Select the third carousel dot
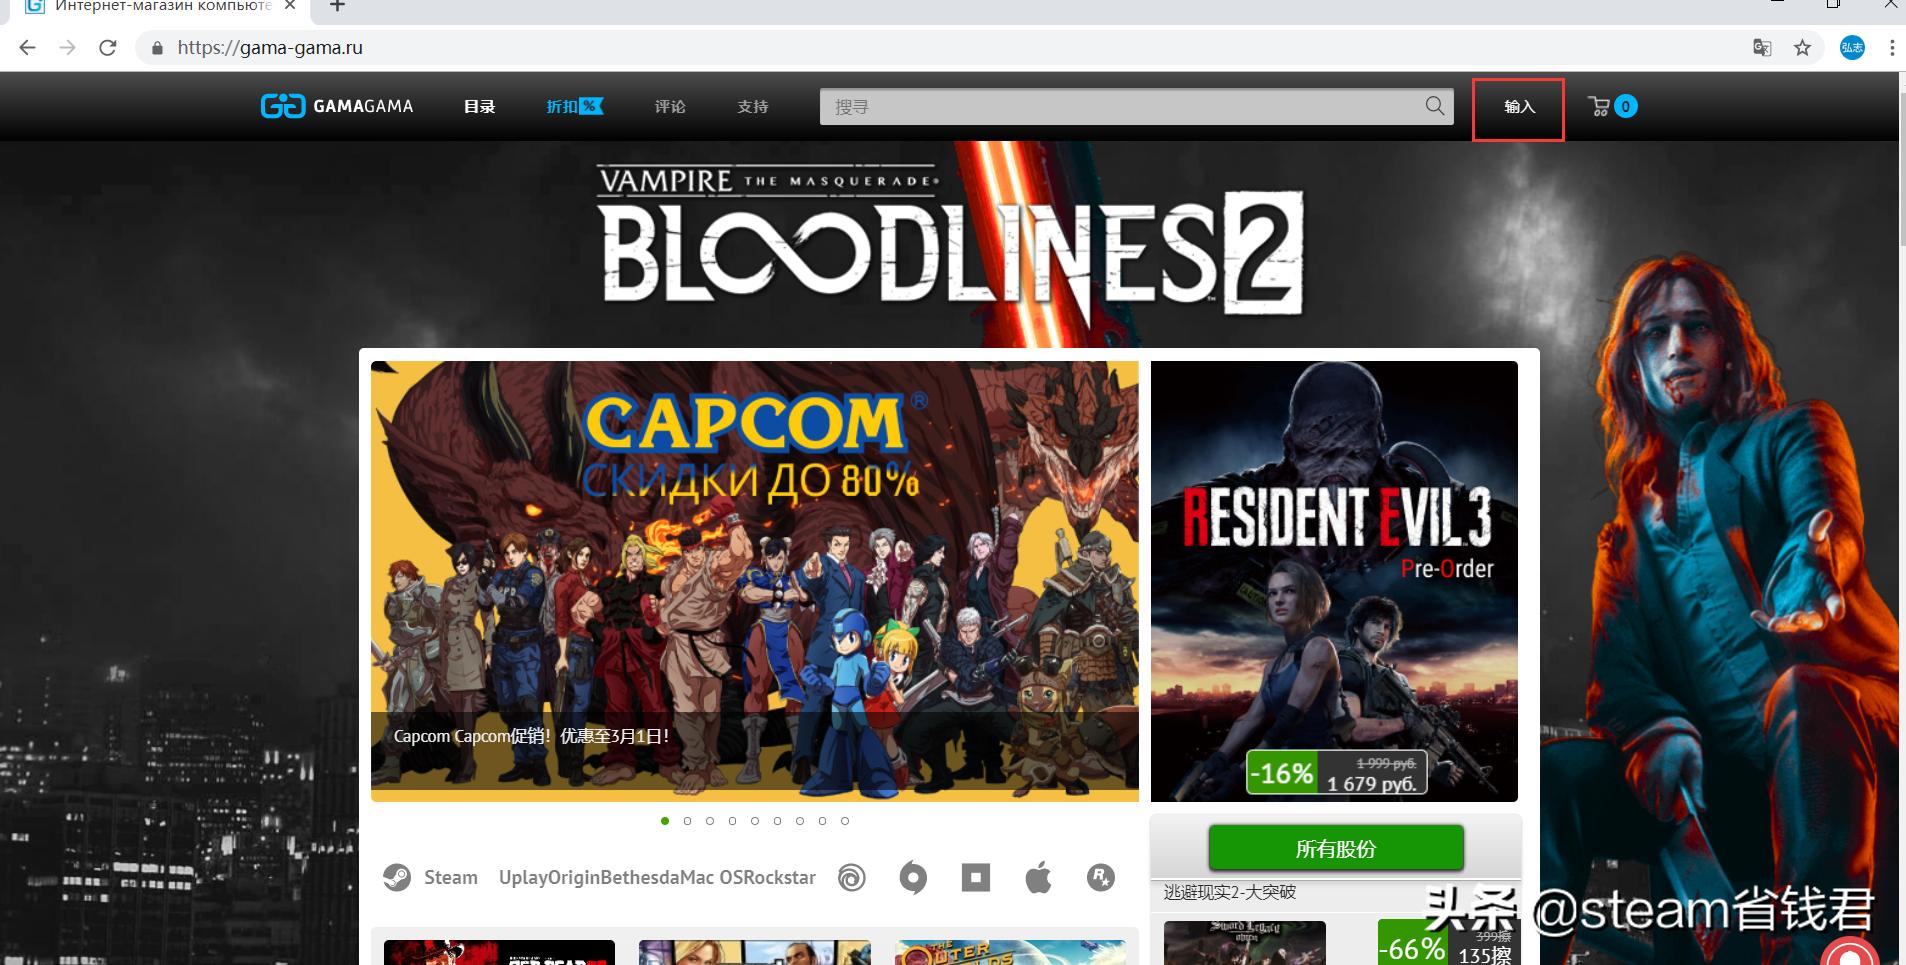1906x965 pixels. (x=710, y=821)
